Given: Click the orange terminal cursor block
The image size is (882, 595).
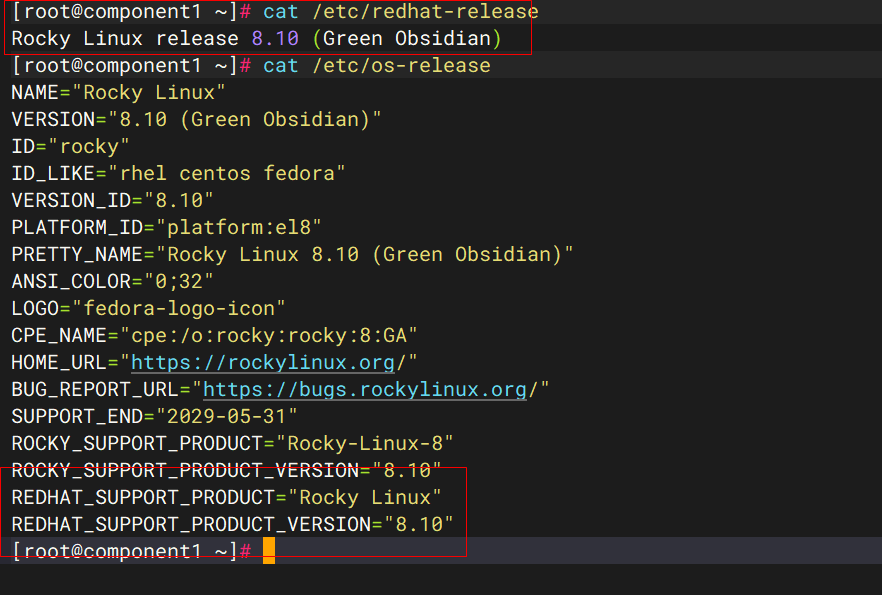Looking at the screenshot, I should pyautogui.click(x=268, y=550).
